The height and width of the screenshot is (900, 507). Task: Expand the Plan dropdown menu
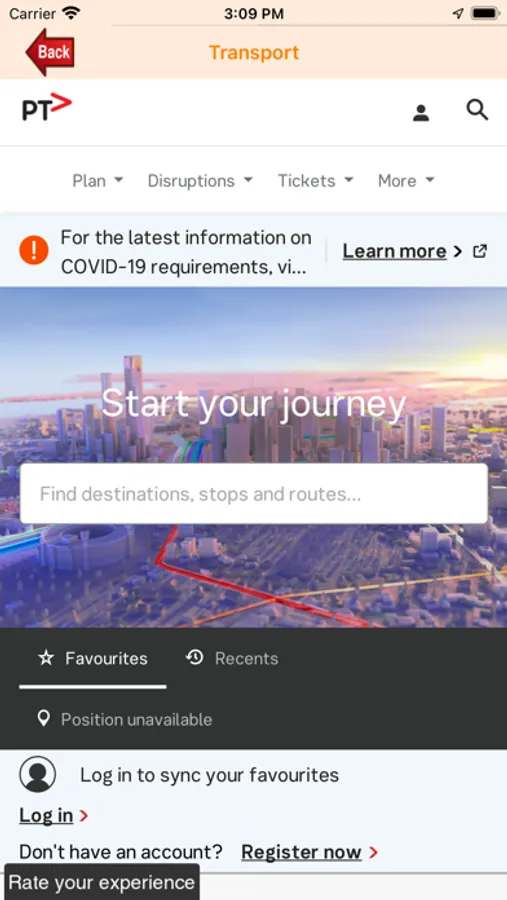[x=98, y=181]
